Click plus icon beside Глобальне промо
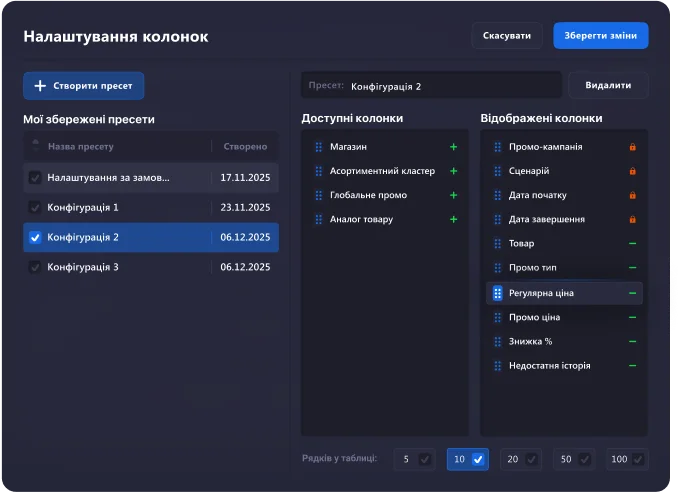Screen dimensions: 685x492 coord(453,195)
